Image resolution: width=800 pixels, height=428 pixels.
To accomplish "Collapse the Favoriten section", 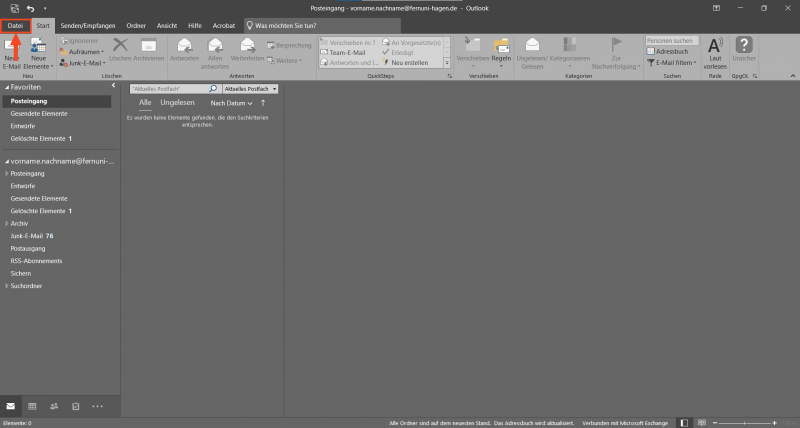I will pos(7,87).
